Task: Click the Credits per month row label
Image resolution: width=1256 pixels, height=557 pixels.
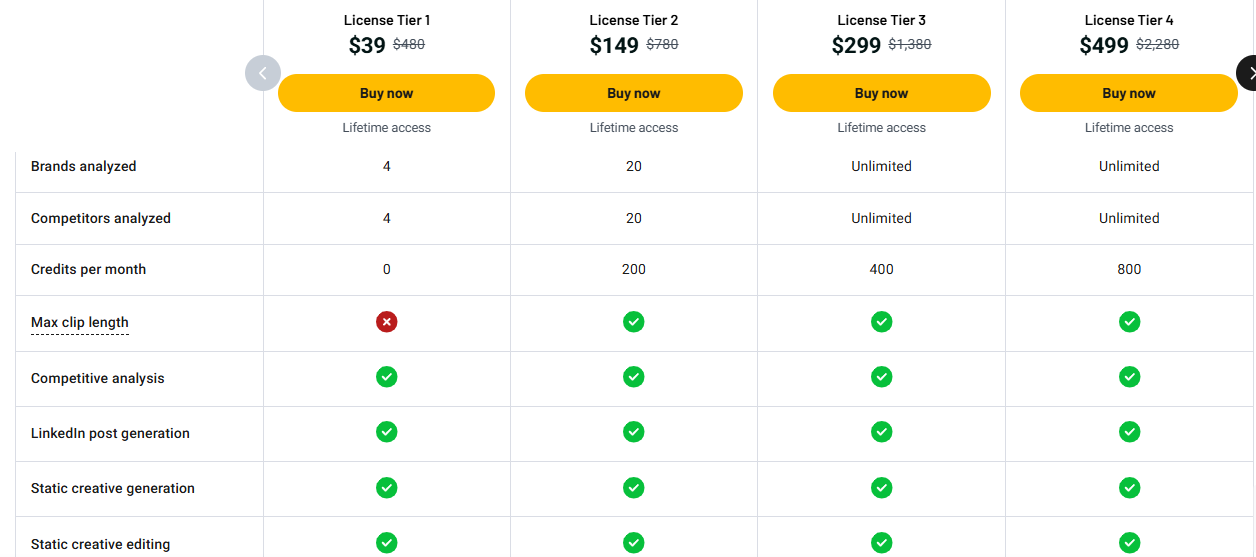Action: tap(88, 269)
